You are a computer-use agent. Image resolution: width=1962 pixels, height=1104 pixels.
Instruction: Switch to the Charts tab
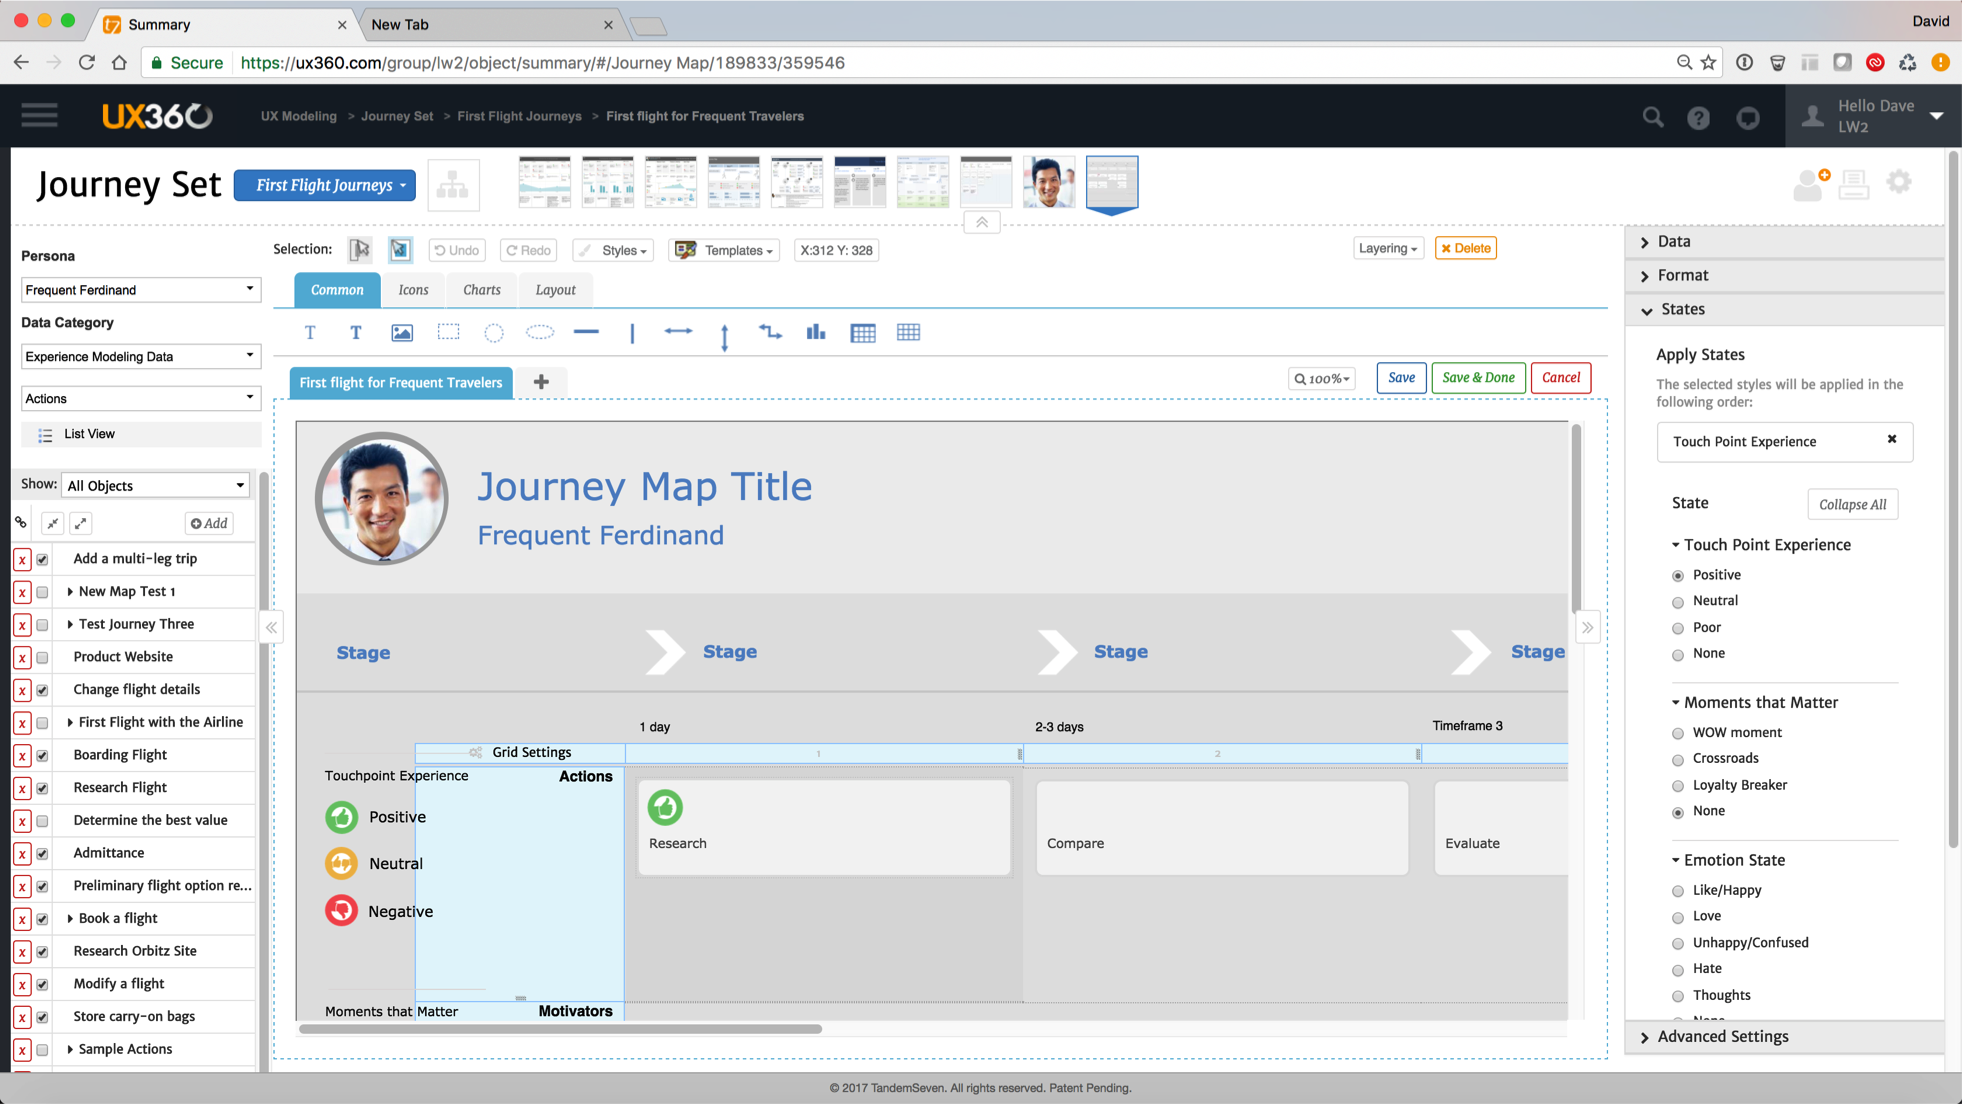point(481,290)
